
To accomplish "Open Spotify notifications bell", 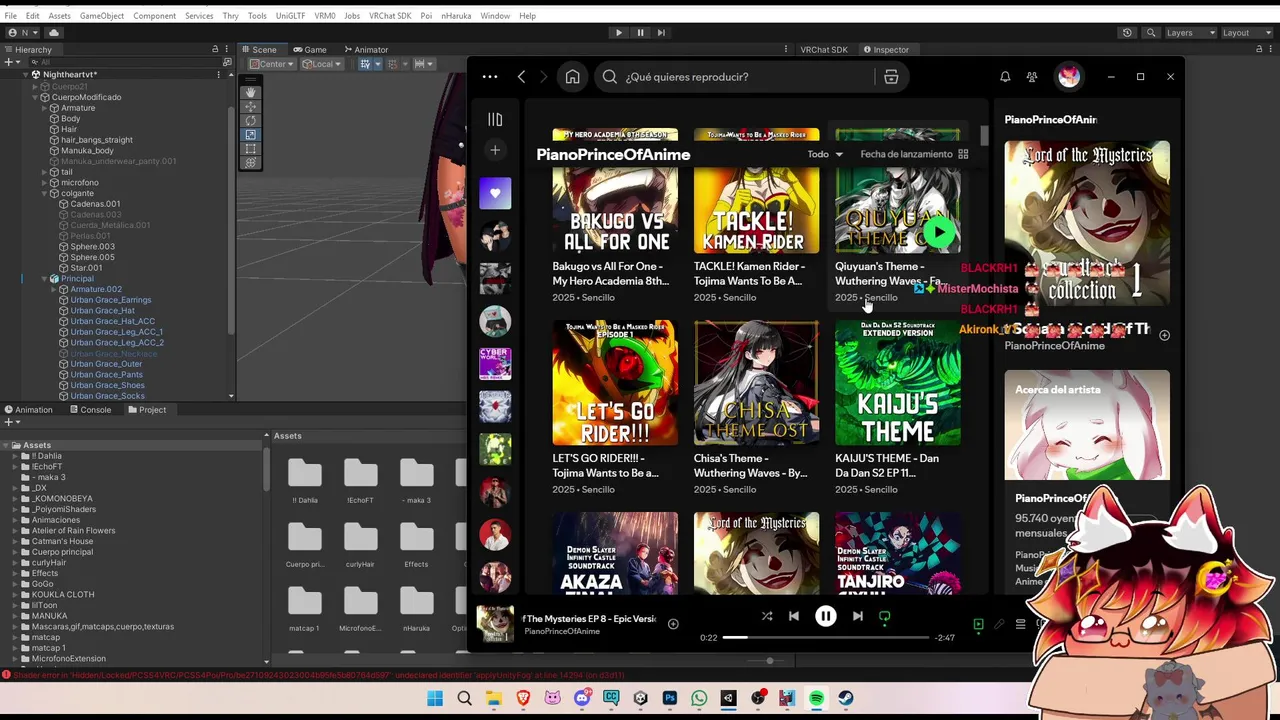I will coord(1005,77).
